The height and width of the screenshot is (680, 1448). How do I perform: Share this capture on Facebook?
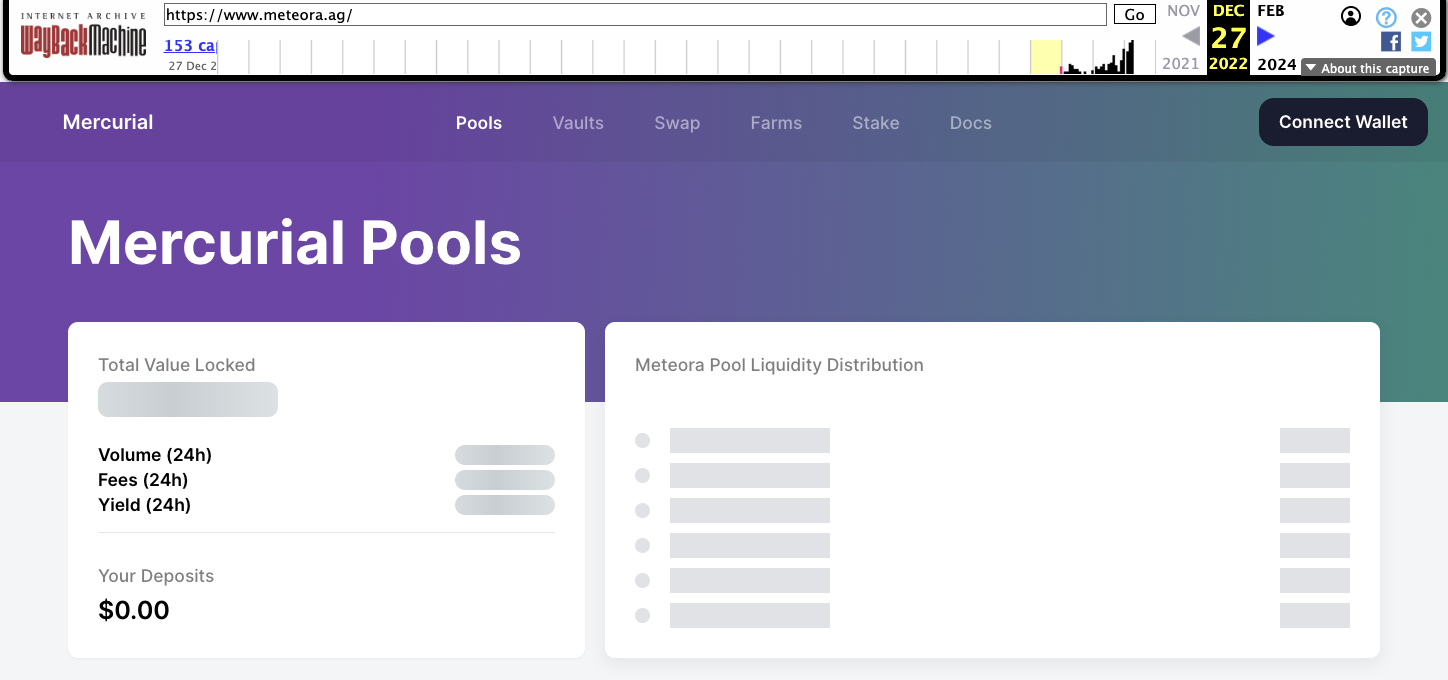1391,41
